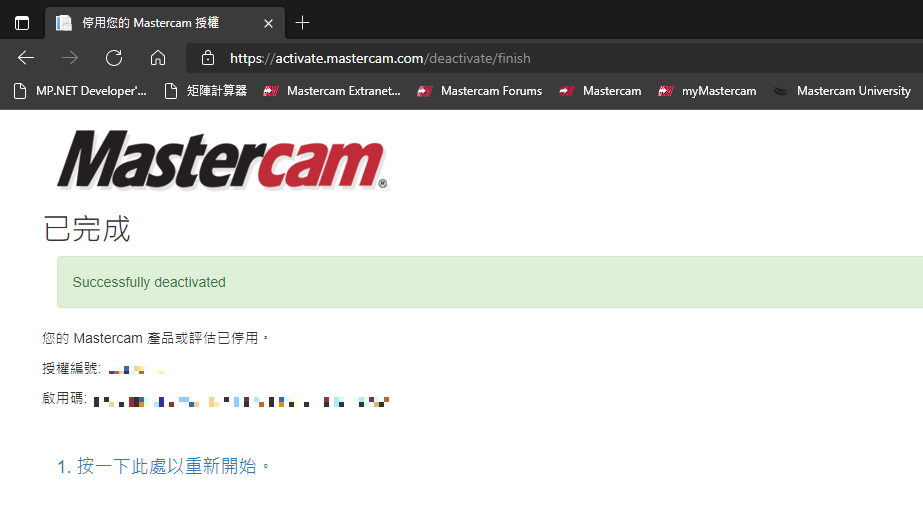The height and width of the screenshot is (507, 923).
Task: Click the Mastercam bookmark favicon
Action: [x=566, y=91]
